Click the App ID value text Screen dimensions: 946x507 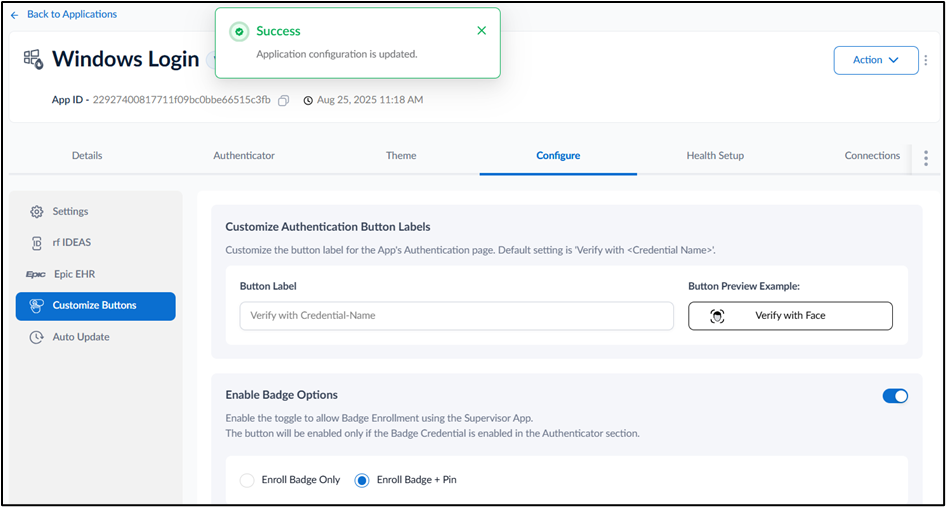[182, 100]
